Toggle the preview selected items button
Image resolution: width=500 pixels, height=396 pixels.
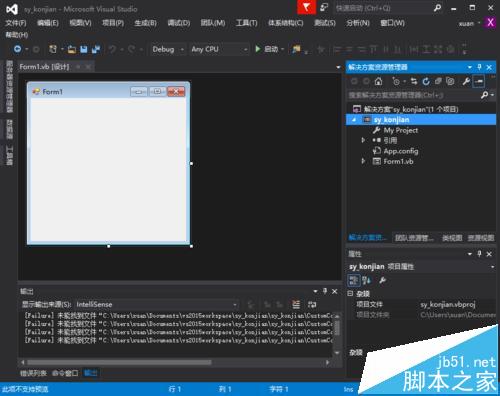pyautogui.click(x=479, y=81)
